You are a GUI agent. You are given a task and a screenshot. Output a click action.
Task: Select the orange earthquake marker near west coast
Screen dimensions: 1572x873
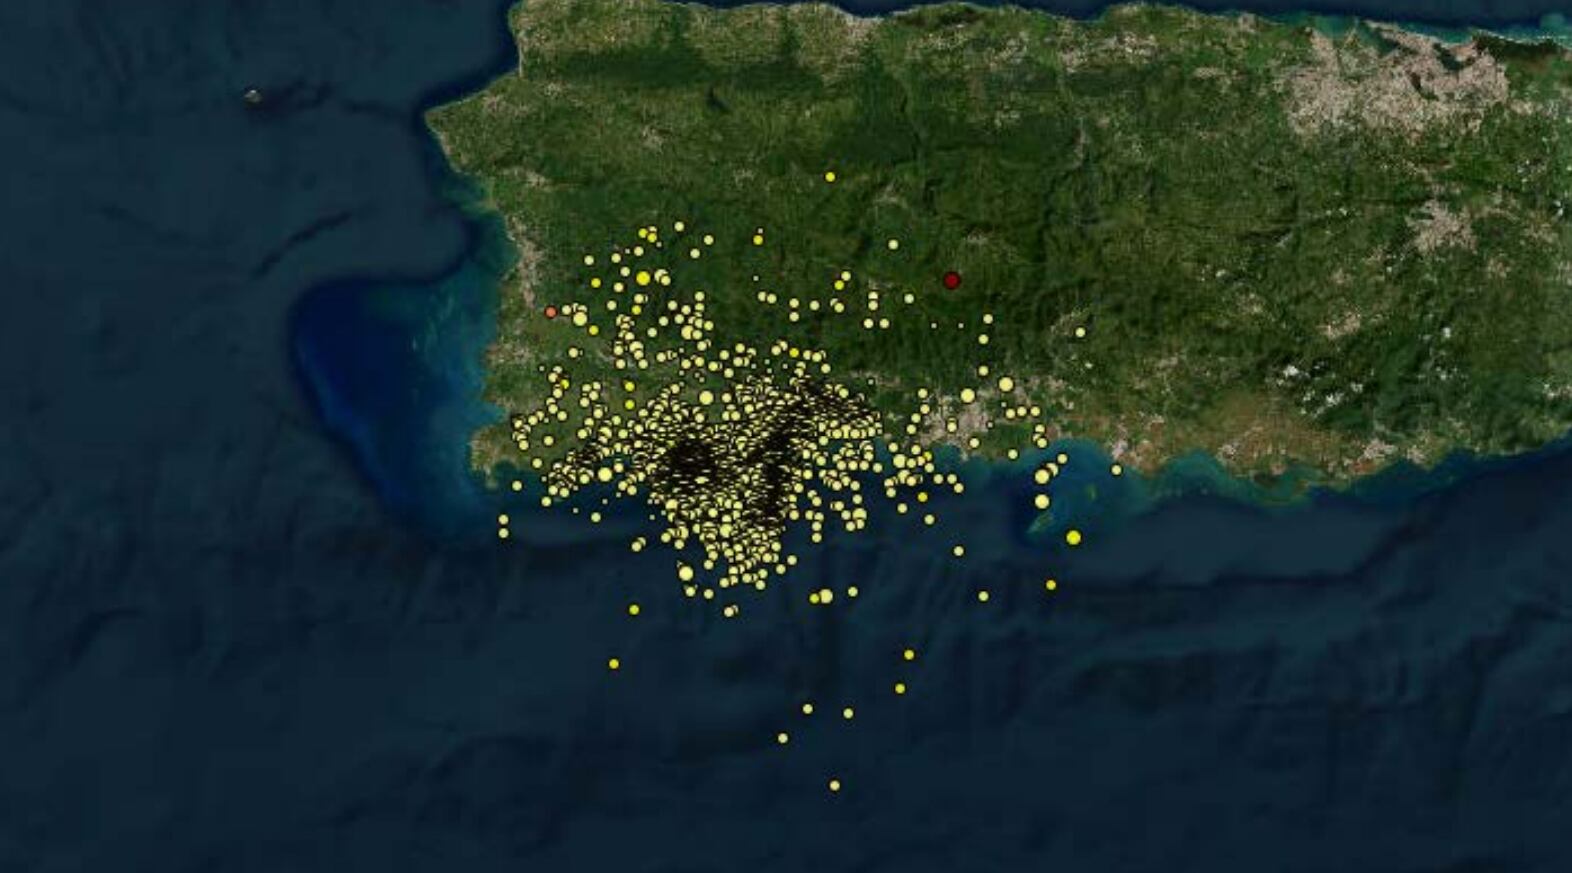550,312
